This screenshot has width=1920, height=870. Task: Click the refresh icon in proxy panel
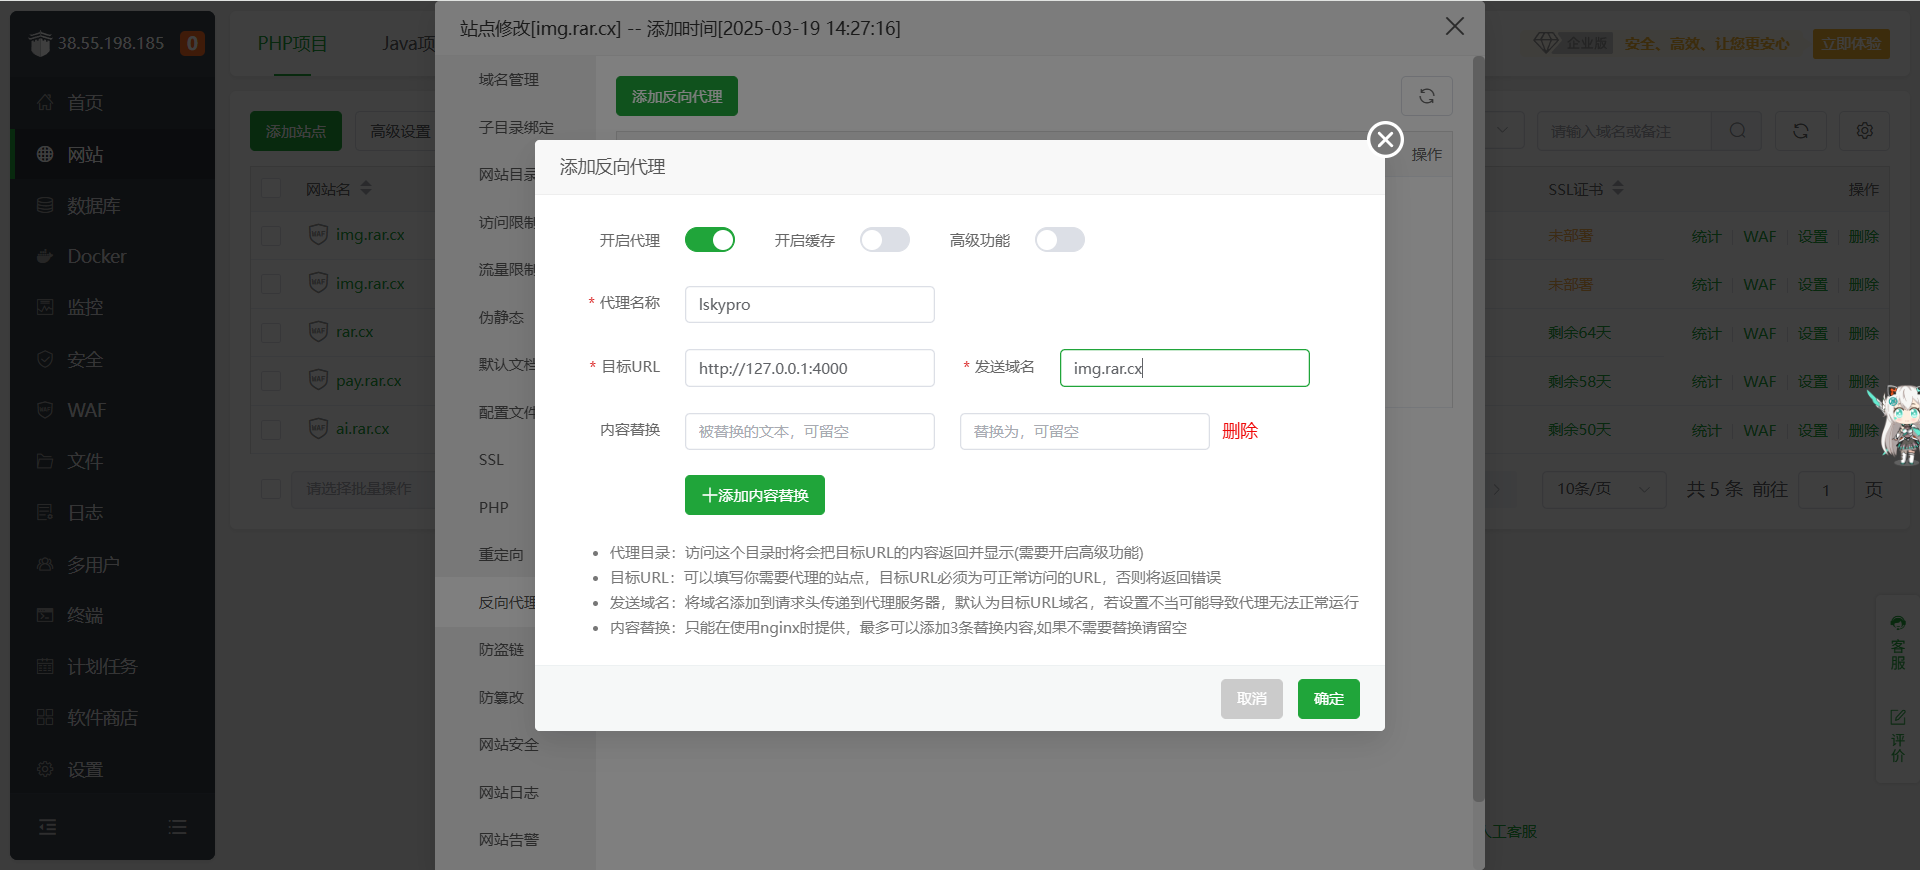click(x=1426, y=96)
